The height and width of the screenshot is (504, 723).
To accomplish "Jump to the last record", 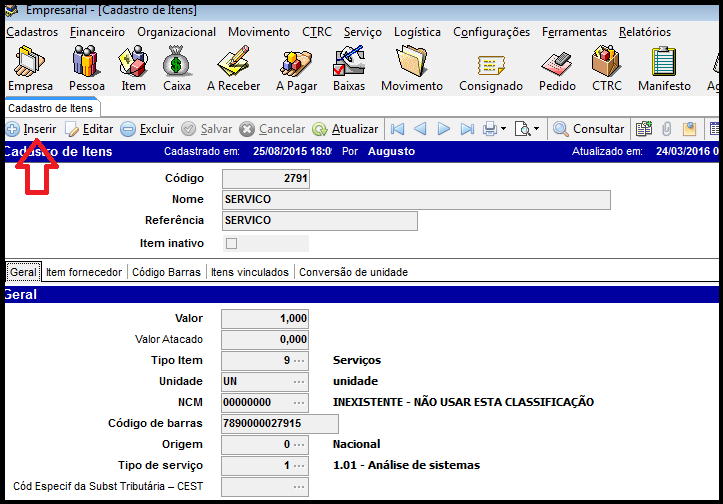I will 467,129.
